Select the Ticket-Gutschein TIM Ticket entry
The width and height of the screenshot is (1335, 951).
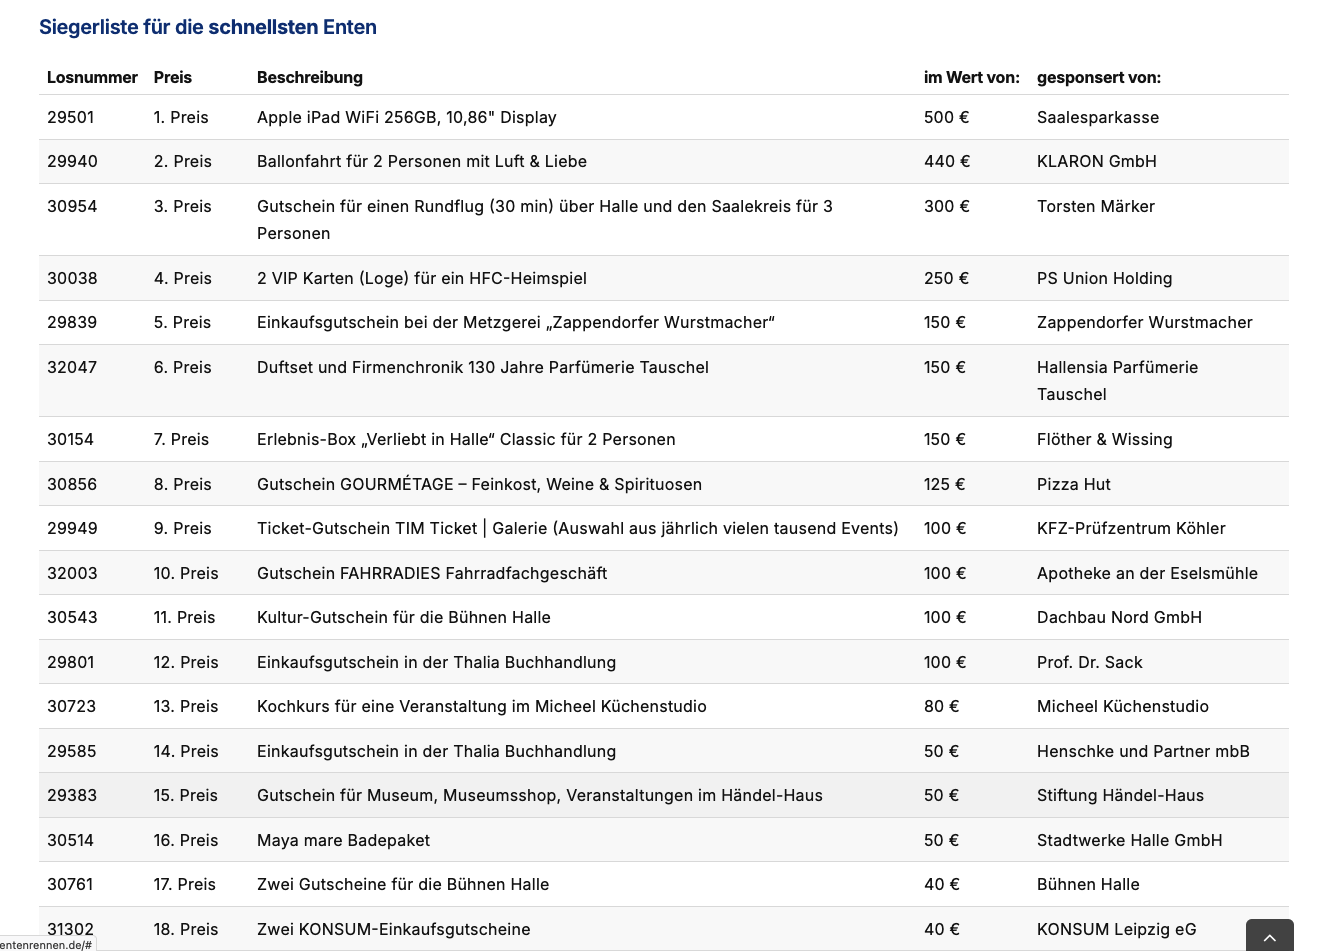pyautogui.click(x=577, y=528)
